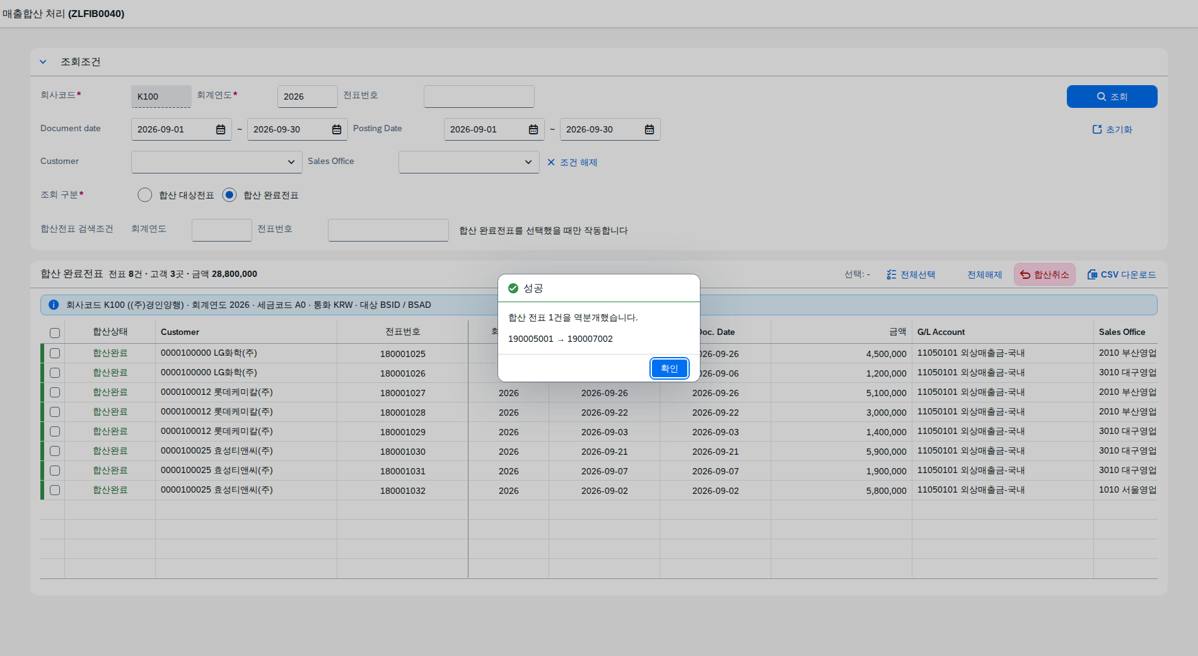1198x656 pixels.
Task: Focus the 회계연도 2026 field
Action: [306, 96]
